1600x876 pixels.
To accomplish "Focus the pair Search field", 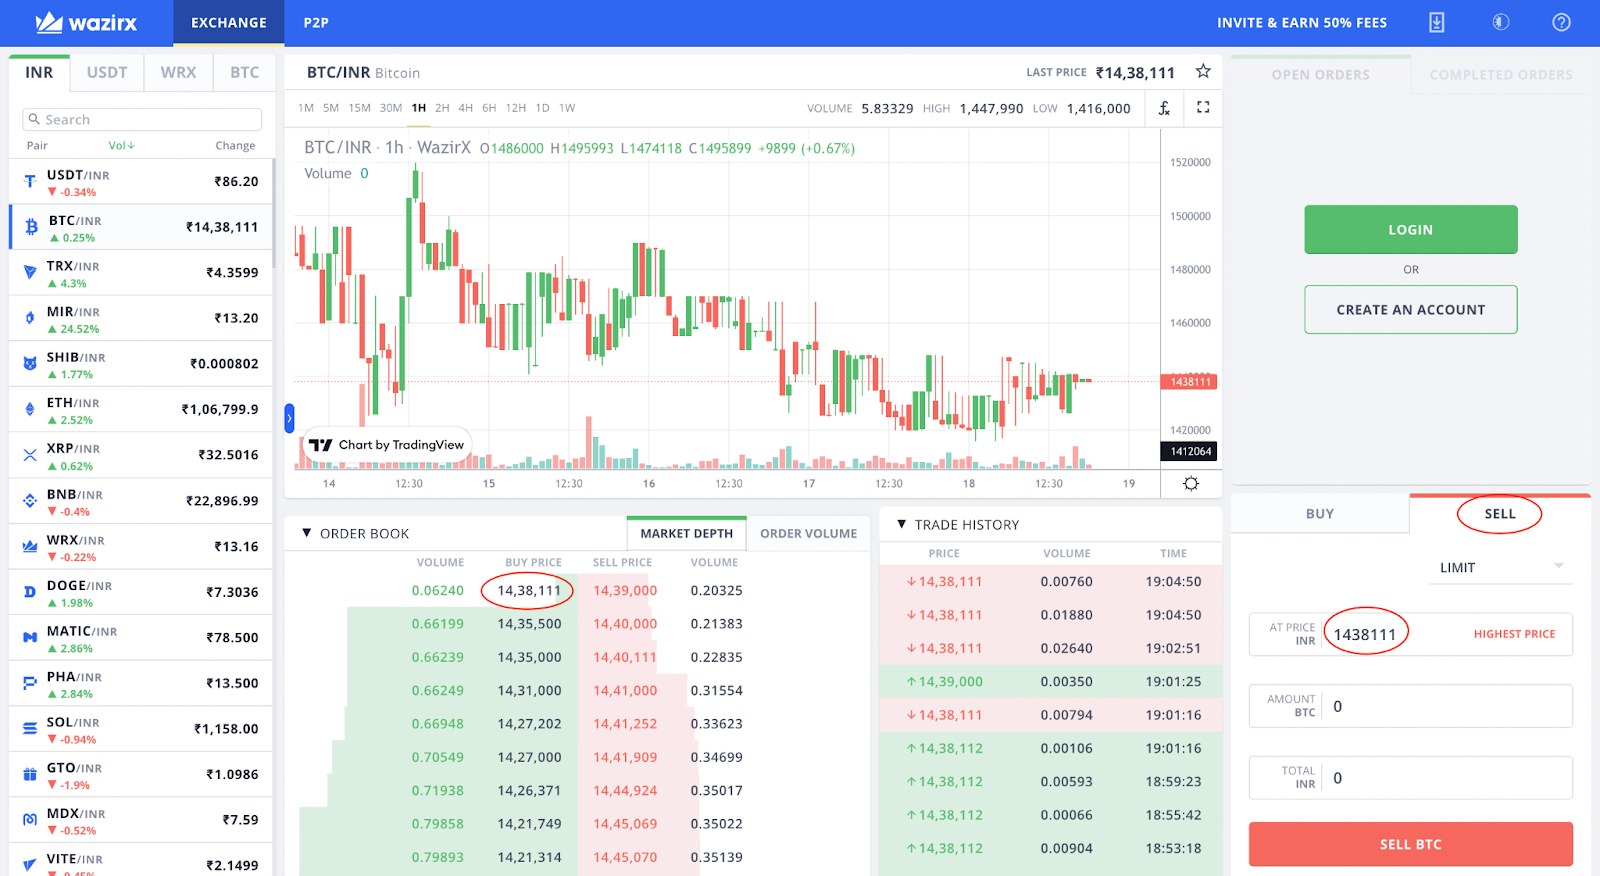I will pyautogui.click(x=142, y=120).
